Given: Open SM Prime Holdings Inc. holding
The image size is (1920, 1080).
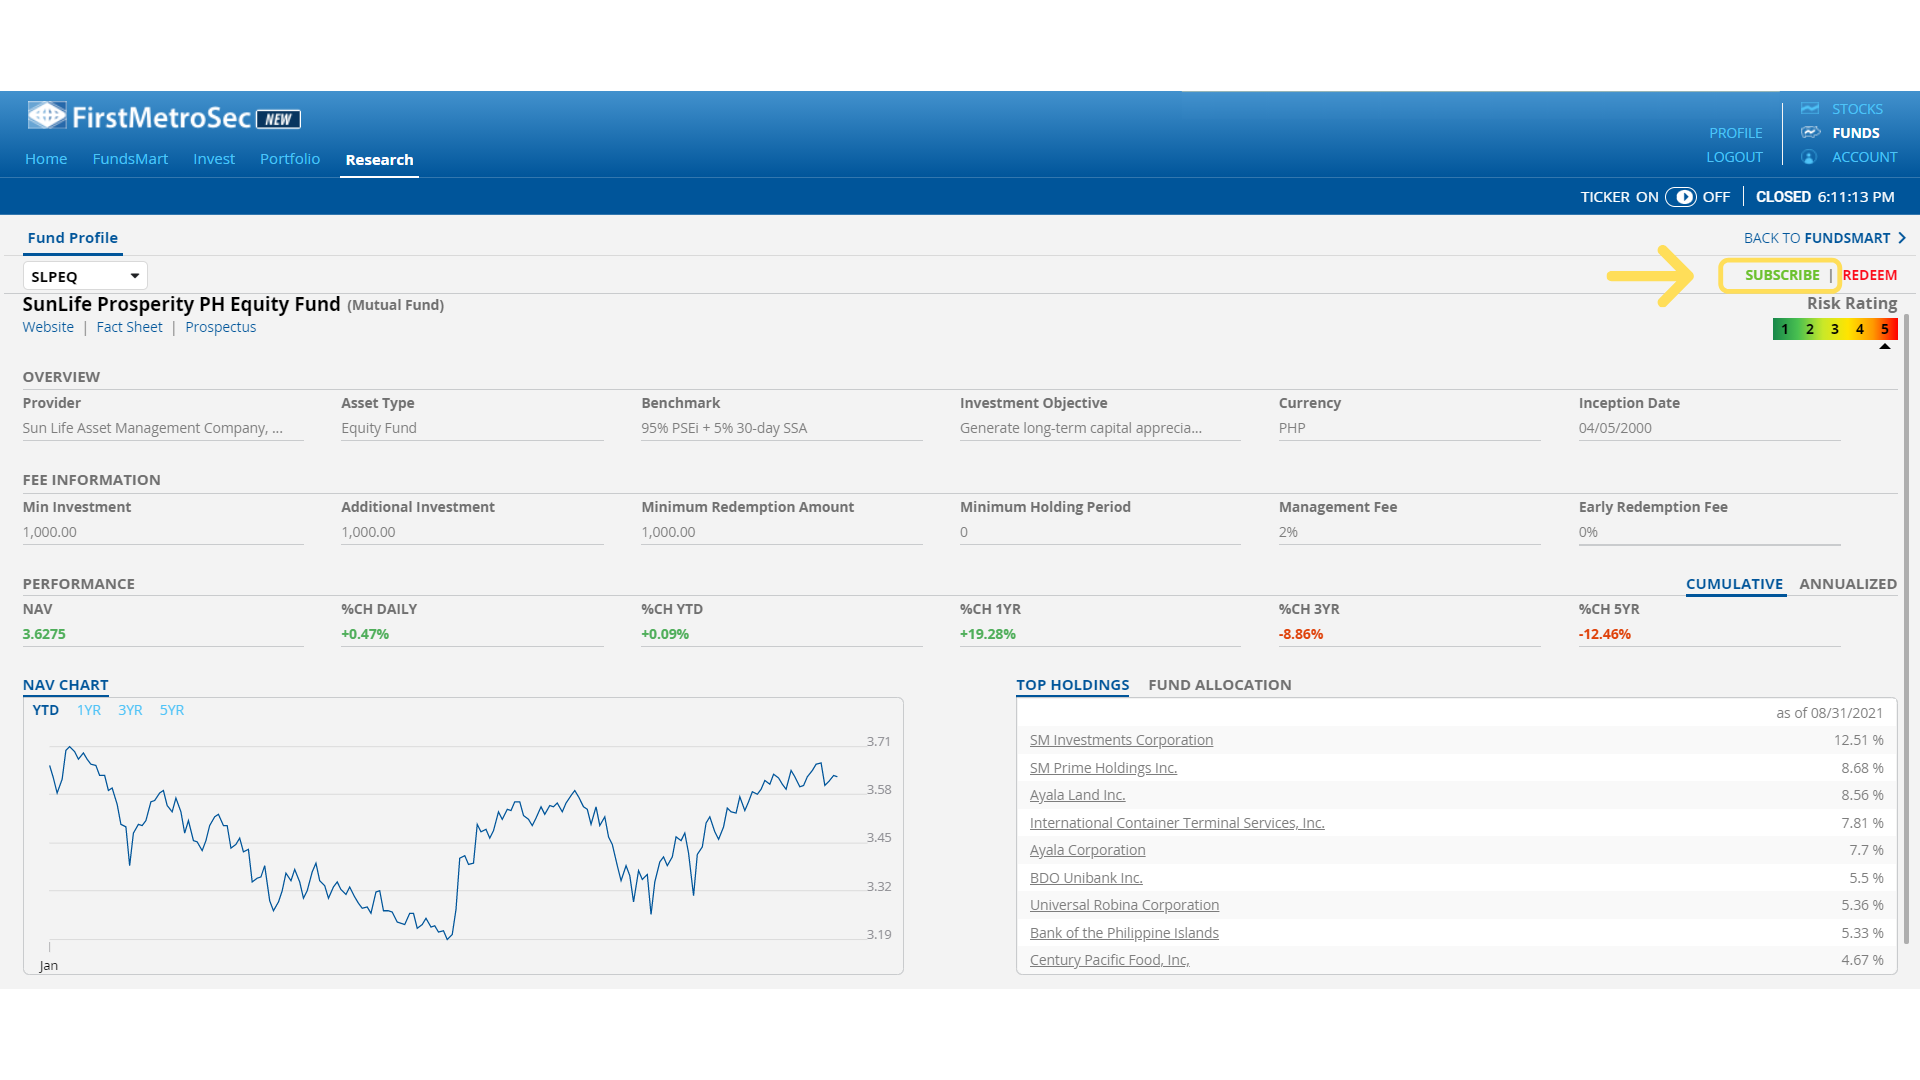Looking at the screenshot, I should 1103,768.
